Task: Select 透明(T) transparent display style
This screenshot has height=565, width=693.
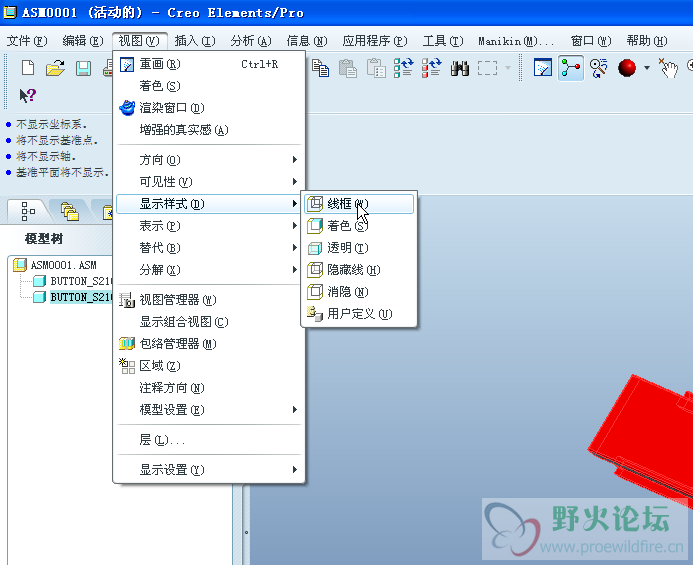Action: click(359, 248)
